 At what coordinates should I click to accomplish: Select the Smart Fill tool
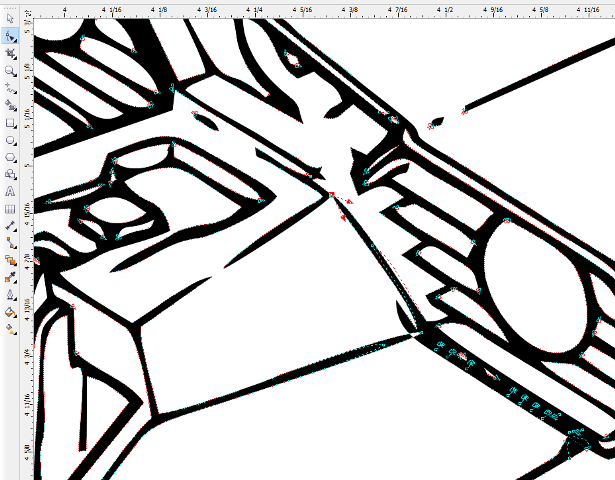click(x=10, y=105)
